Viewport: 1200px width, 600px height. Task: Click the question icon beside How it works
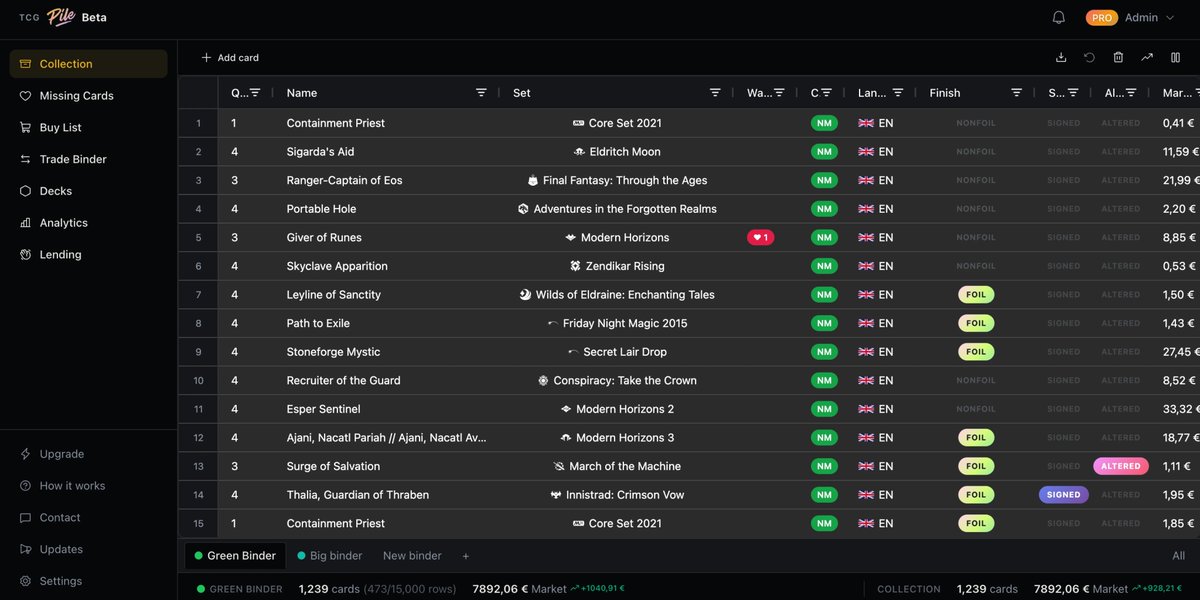[x=25, y=486]
